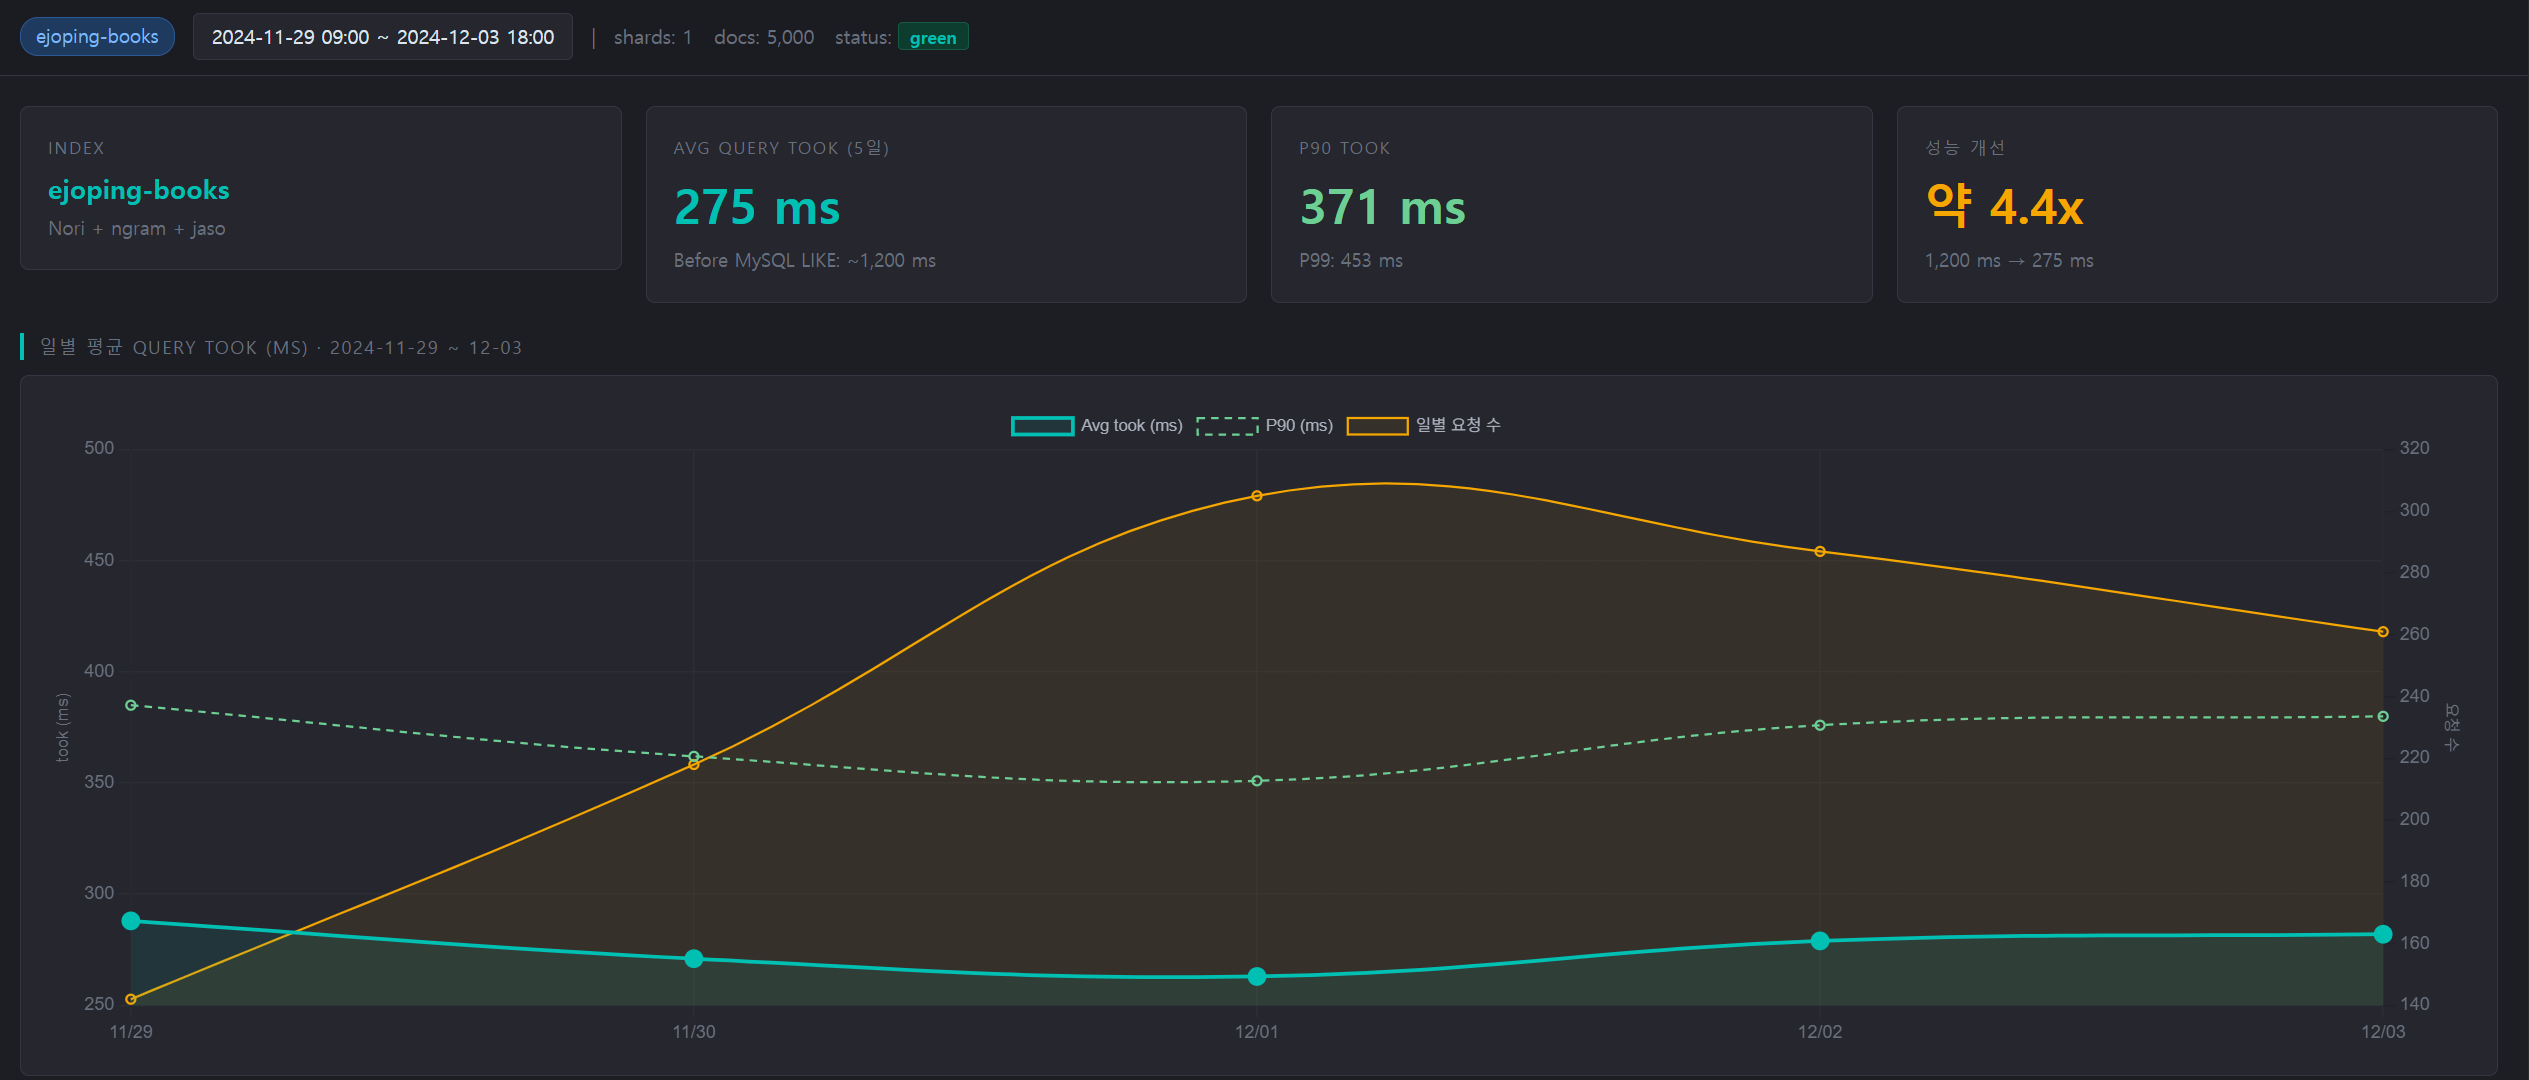Image resolution: width=2529 pixels, height=1080 pixels.
Task: Click the 12/01 x-axis label
Action: pos(1257,1032)
